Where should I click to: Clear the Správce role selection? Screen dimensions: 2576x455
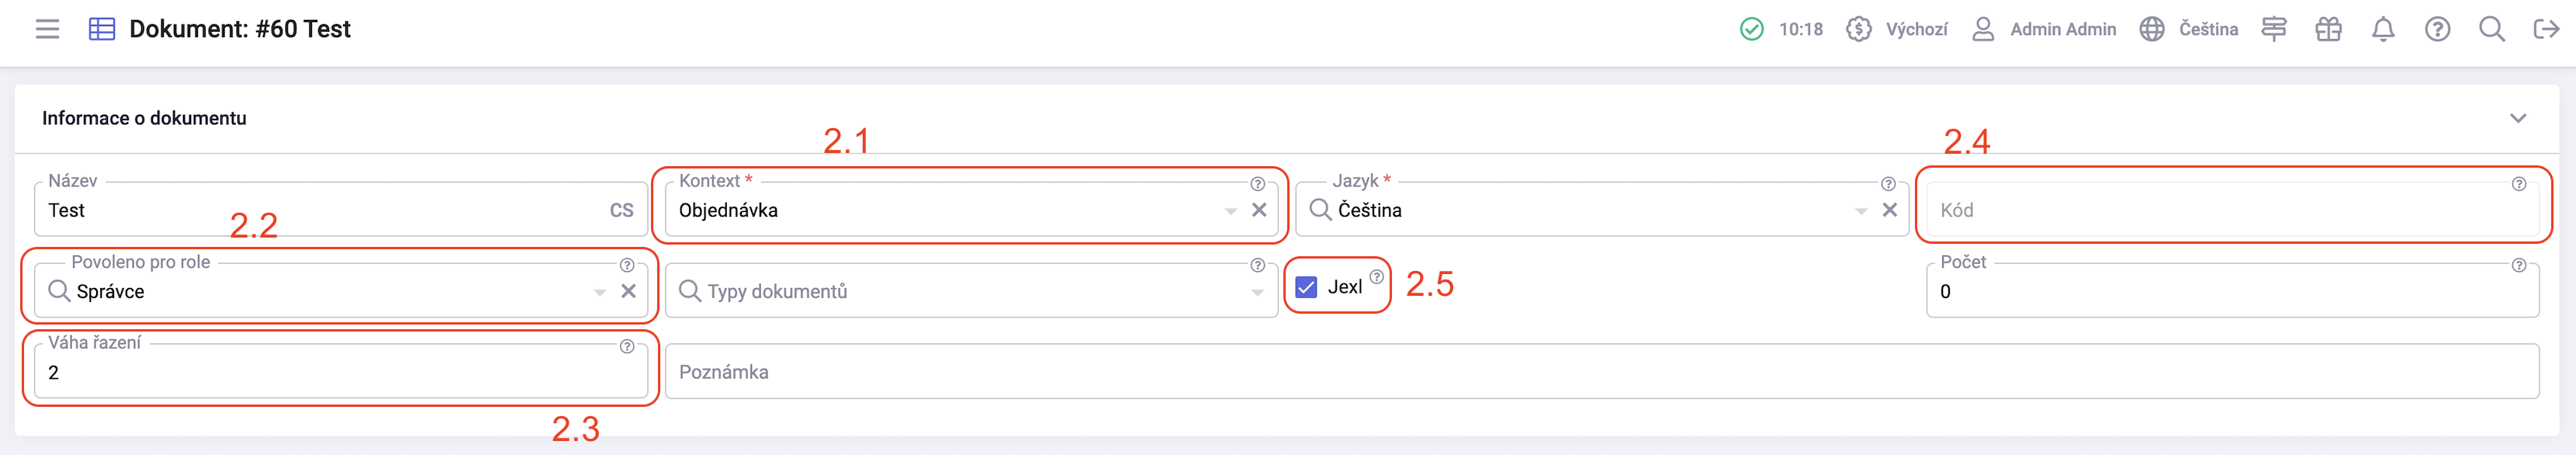coord(628,291)
